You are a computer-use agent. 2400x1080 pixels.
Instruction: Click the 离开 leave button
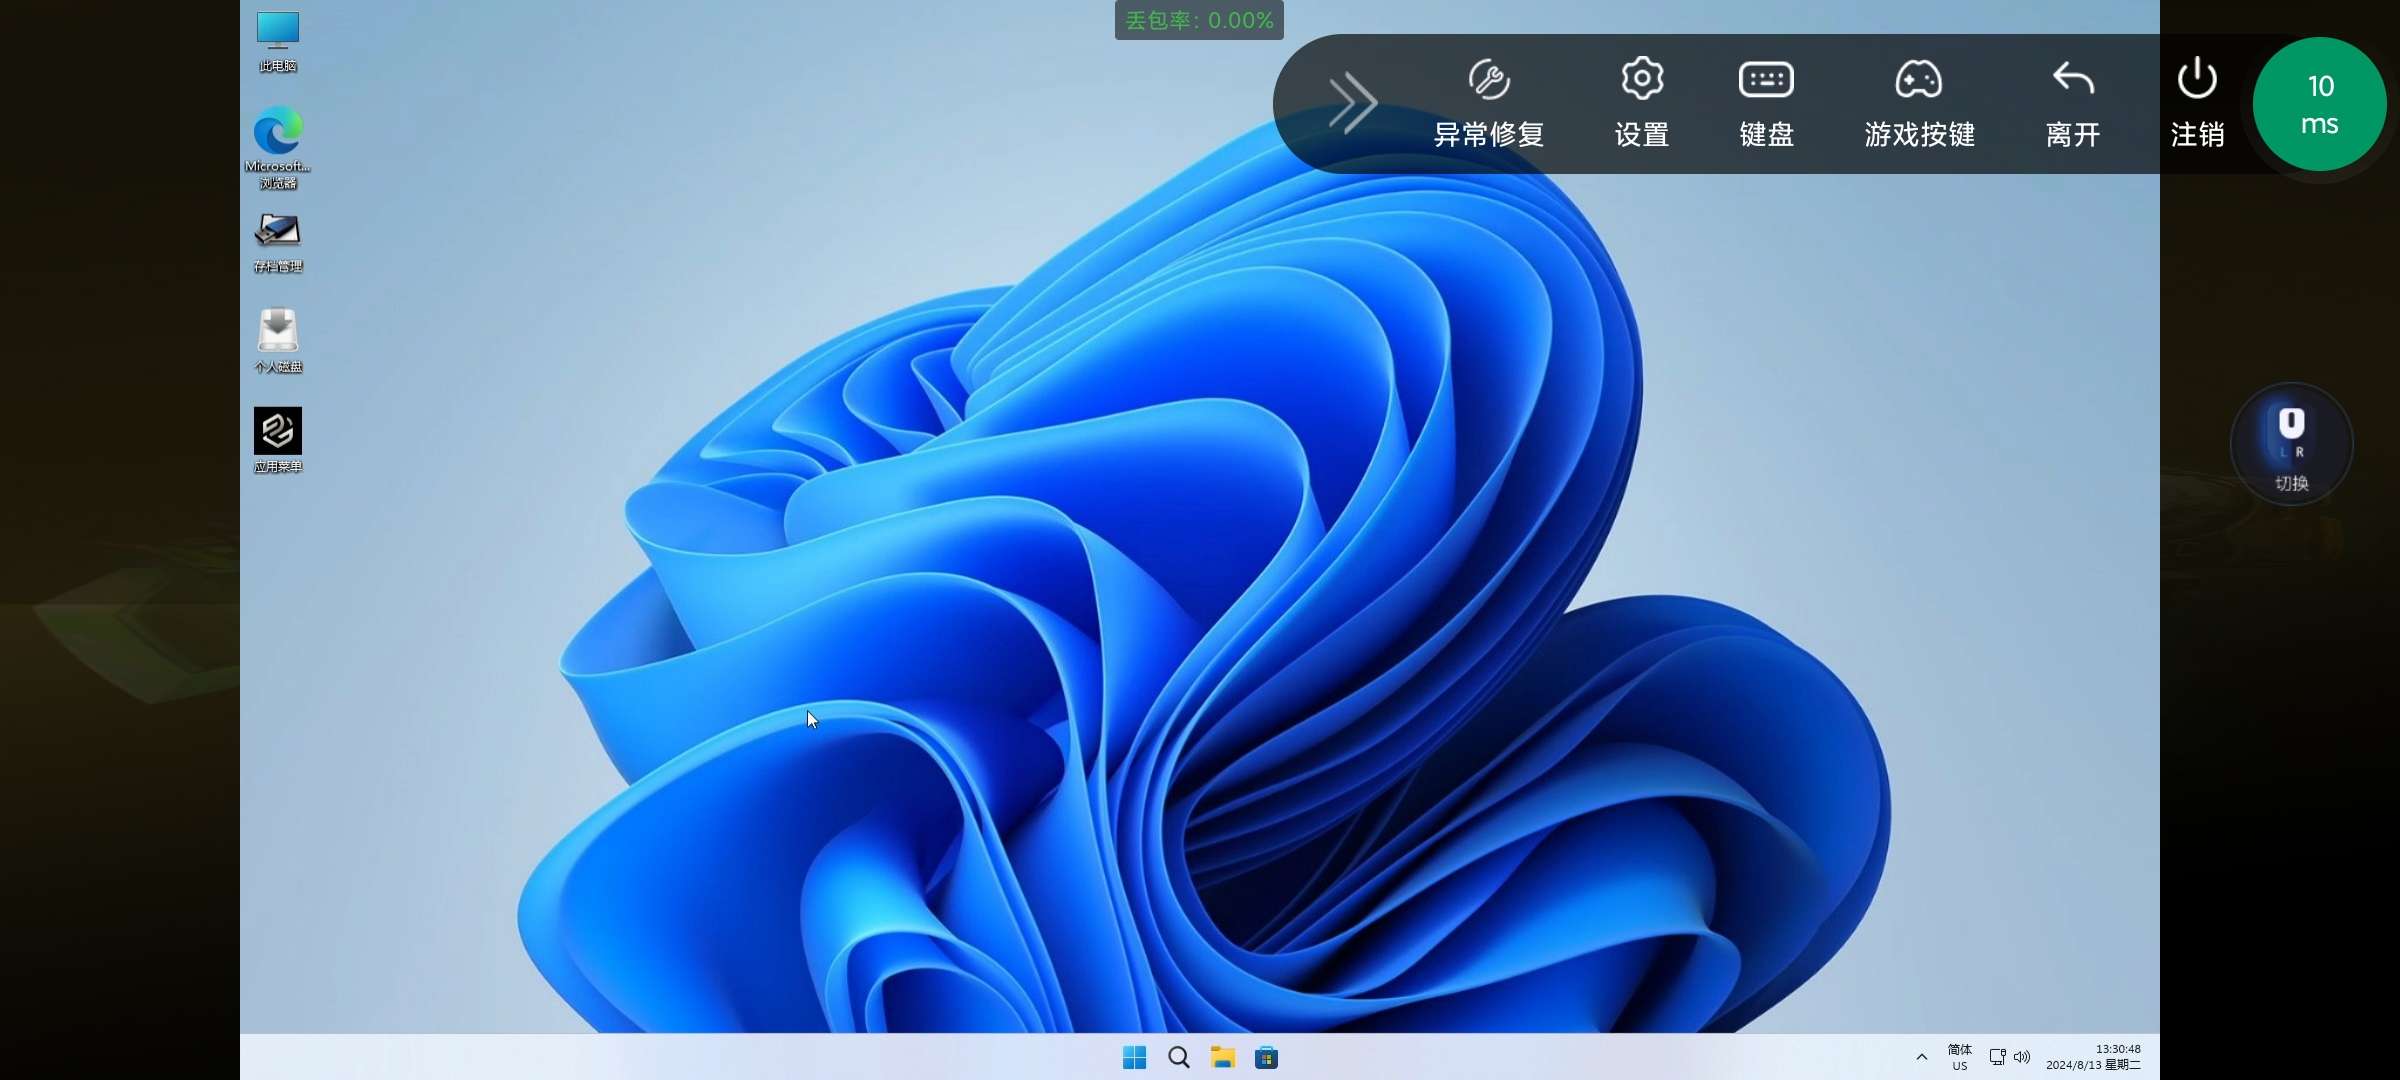click(x=2073, y=104)
